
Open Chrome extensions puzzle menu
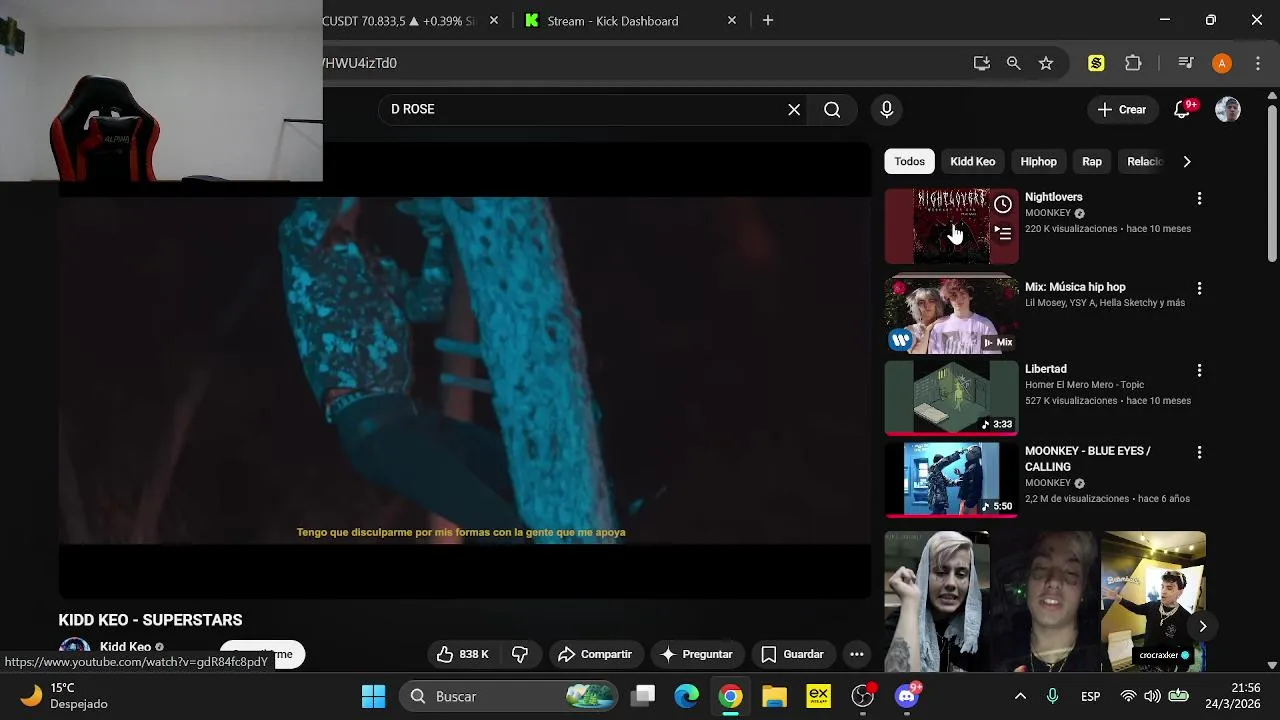coord(1133,63)
